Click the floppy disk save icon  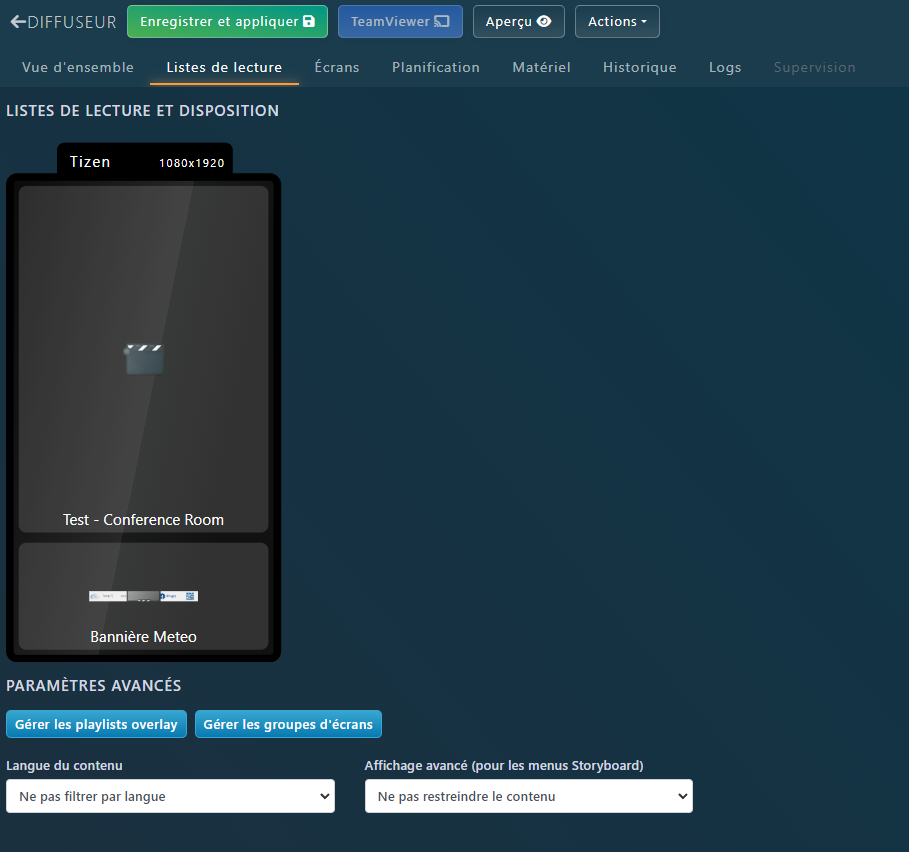coord(309,22)
